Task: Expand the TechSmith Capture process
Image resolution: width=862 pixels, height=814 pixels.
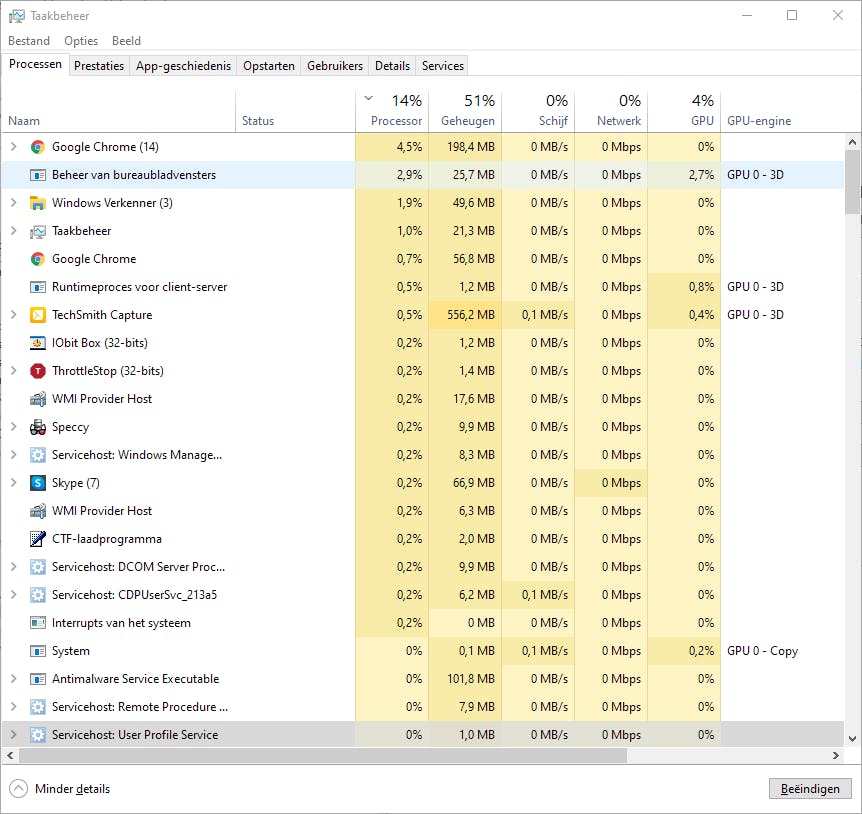Action: click(x=14, y=315)
